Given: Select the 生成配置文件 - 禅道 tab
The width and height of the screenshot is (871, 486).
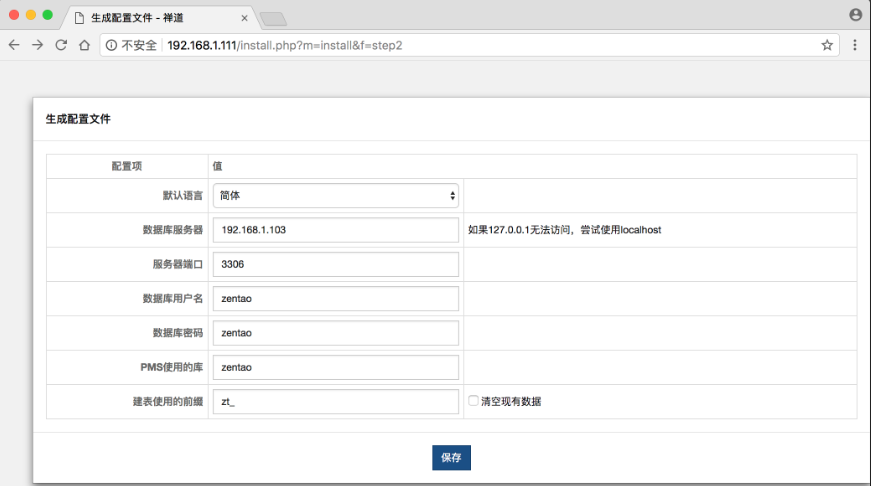Looking at the screenshot, I should pos(160,18).
